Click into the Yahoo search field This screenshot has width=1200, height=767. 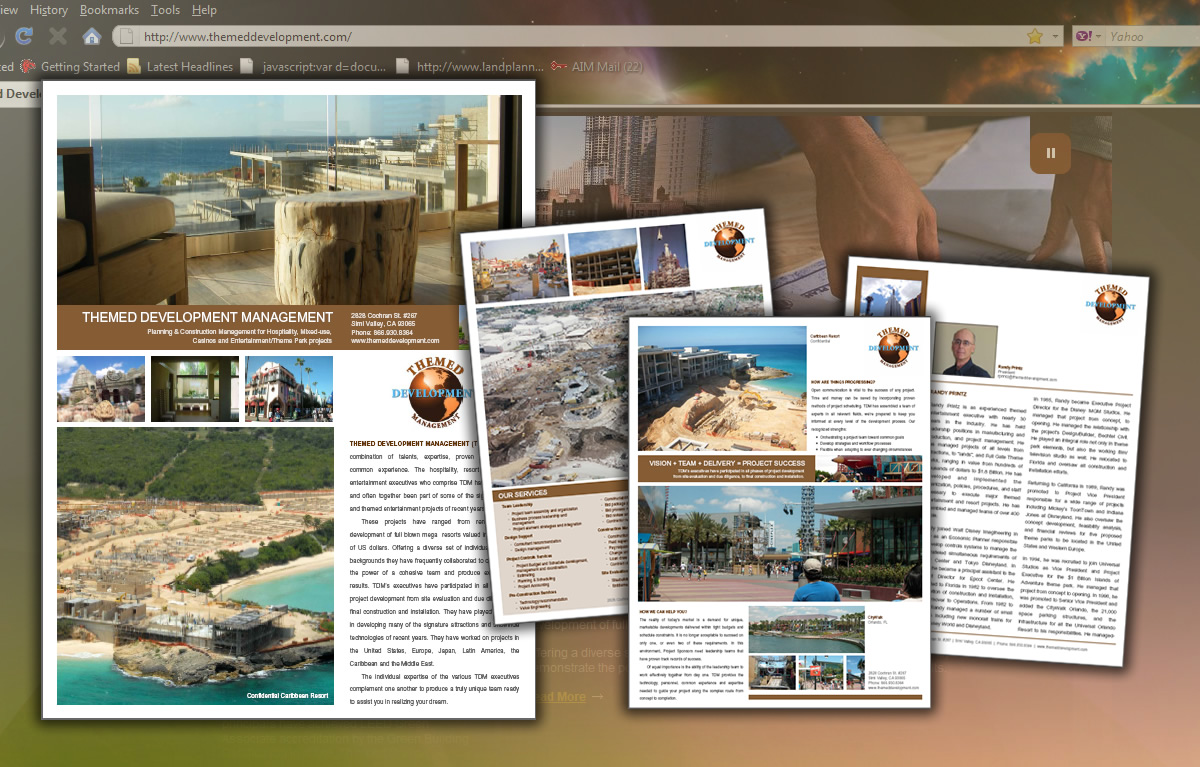[1153, 37]
